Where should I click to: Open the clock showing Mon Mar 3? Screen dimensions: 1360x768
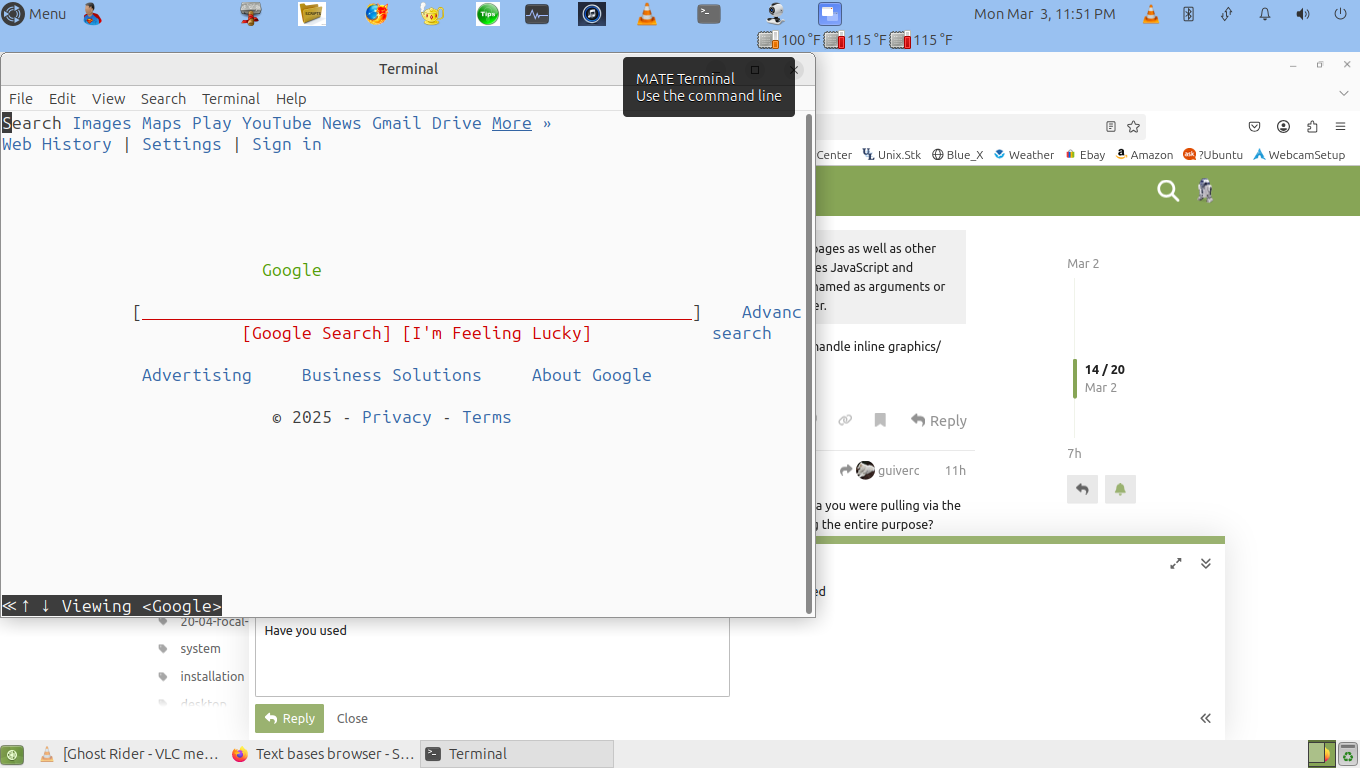[x=1044, y=14]
